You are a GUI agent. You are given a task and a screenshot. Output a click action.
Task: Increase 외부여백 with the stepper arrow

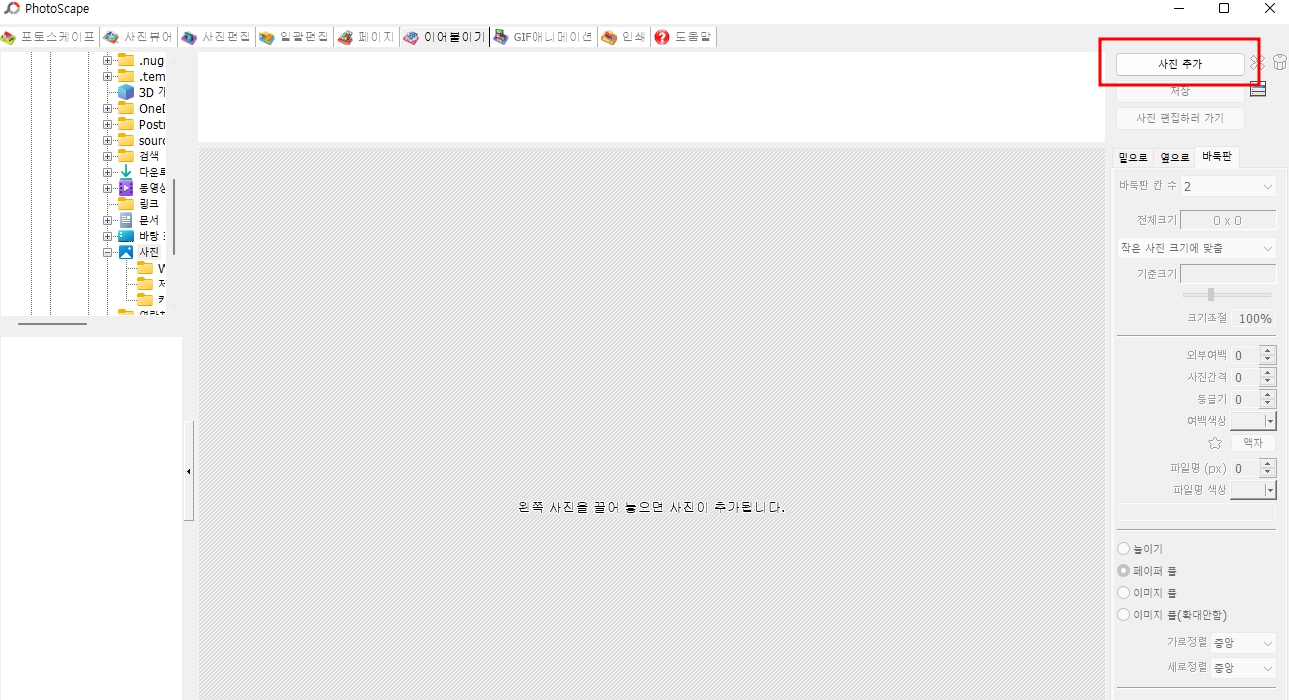(x=1267, y=350)
